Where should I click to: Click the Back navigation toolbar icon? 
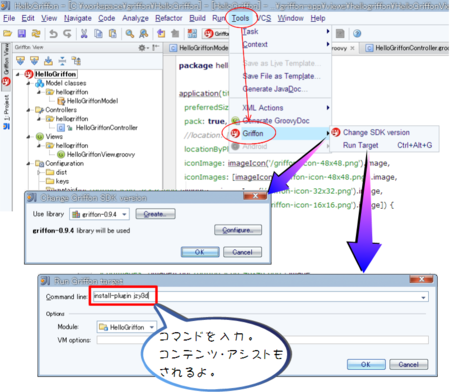click(x=161, y=33)
